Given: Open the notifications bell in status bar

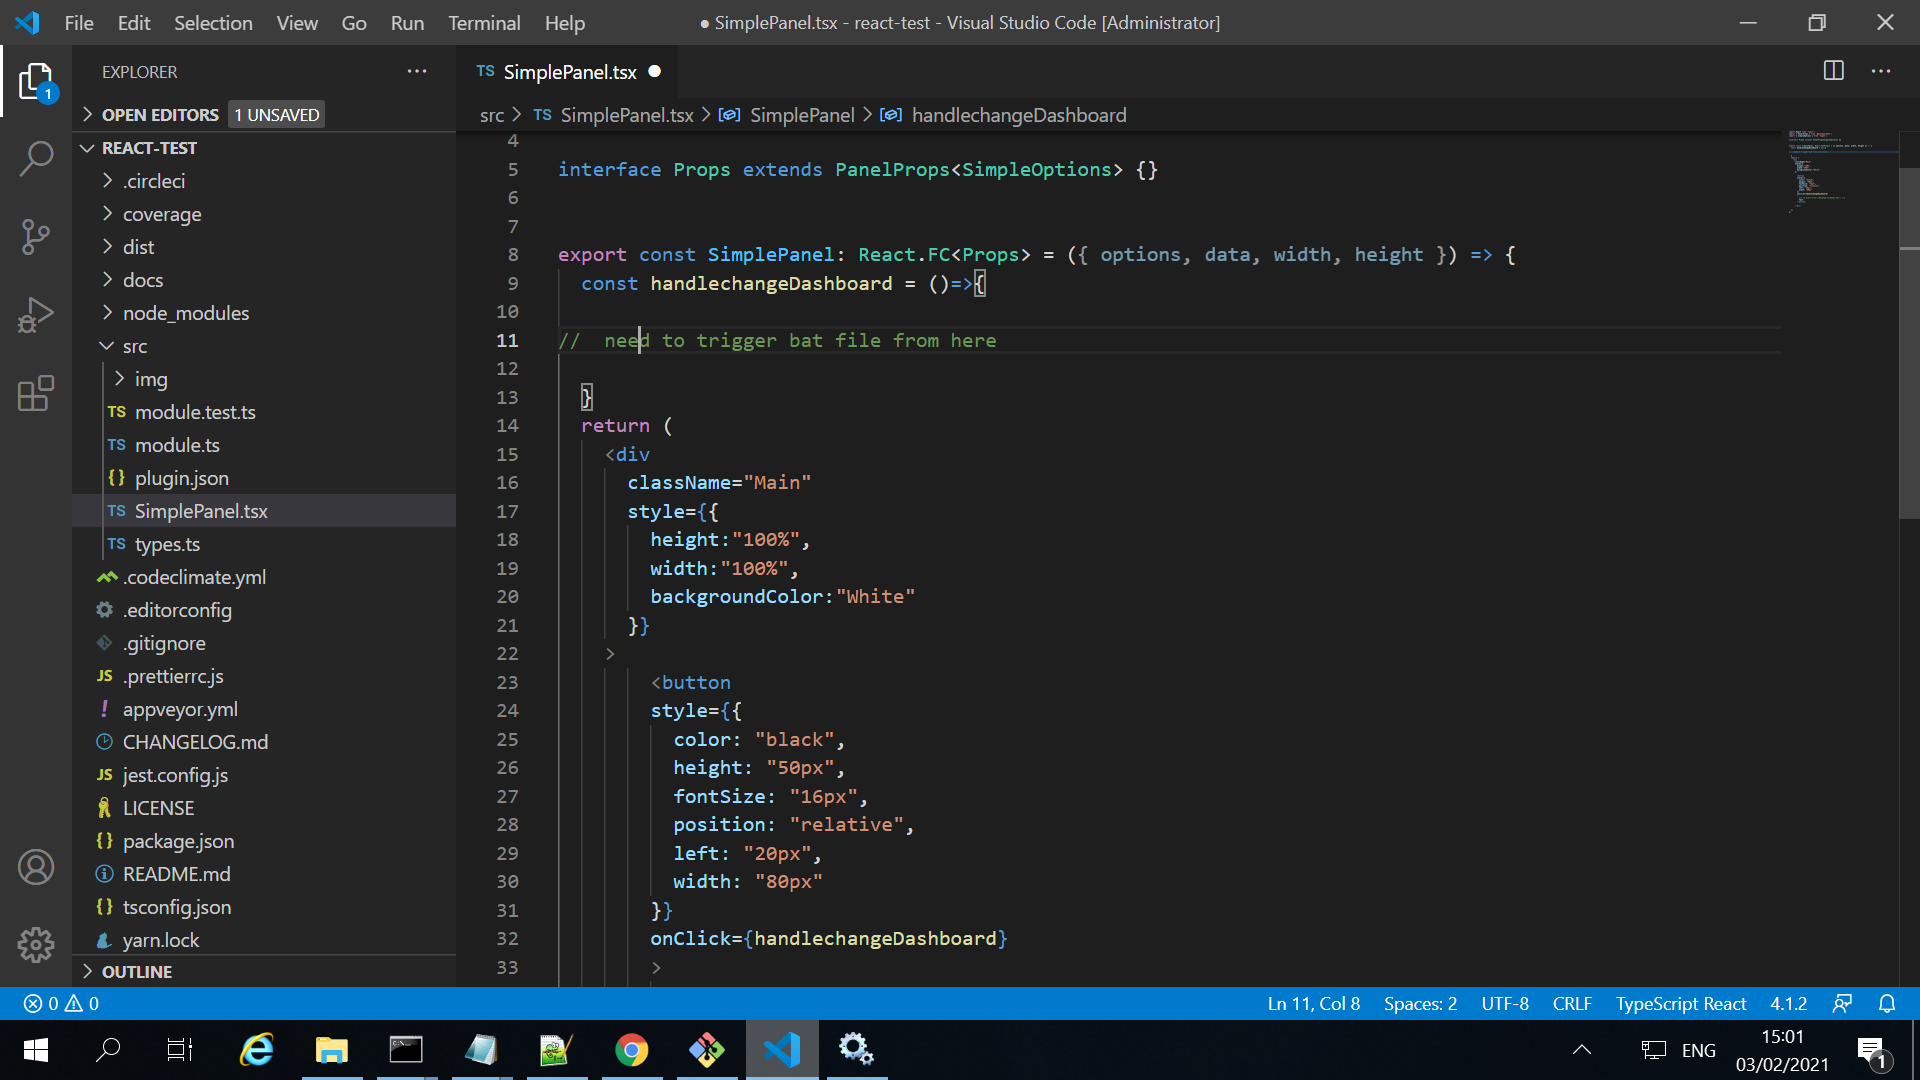Looking at the screenshot, I should pos(1887,1003).
